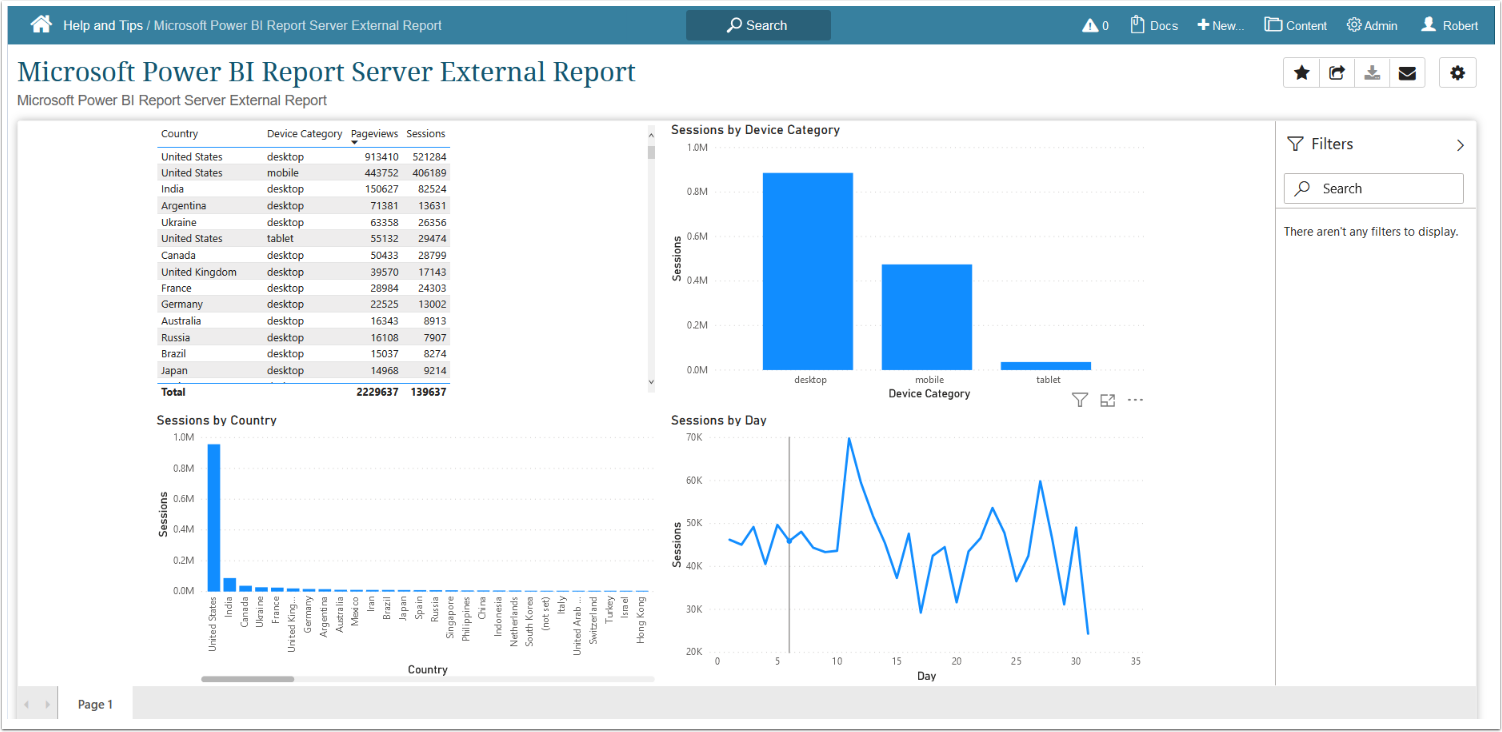Open the Admin menu
Screen dimensions: 1502x732
(x=1372, y=25)
